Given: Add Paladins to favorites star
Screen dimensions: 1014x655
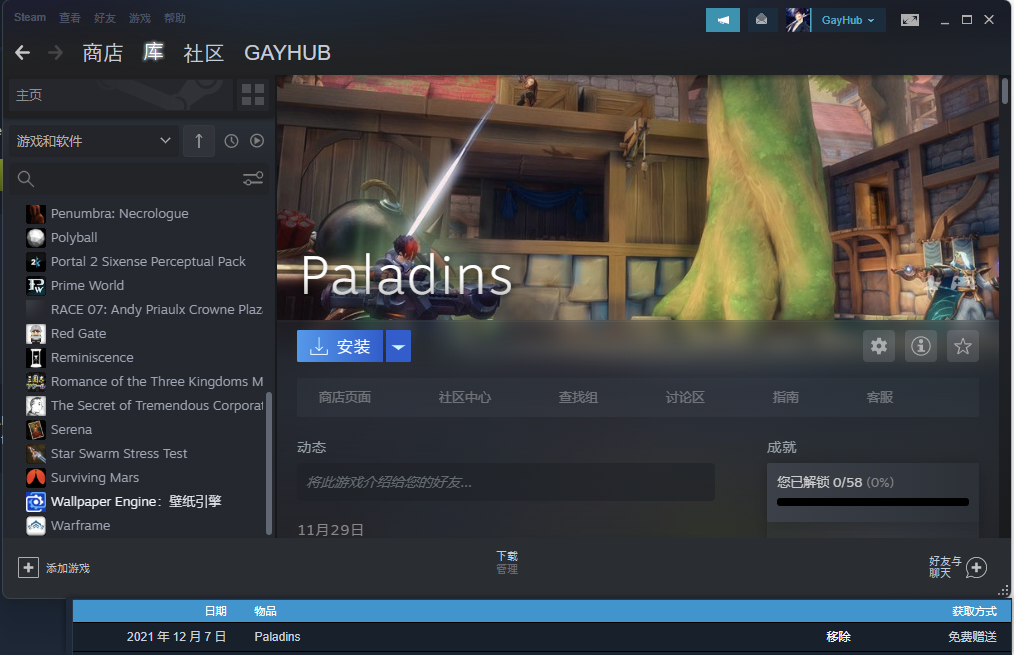Looking at the screenshot, I should [963, 346].
